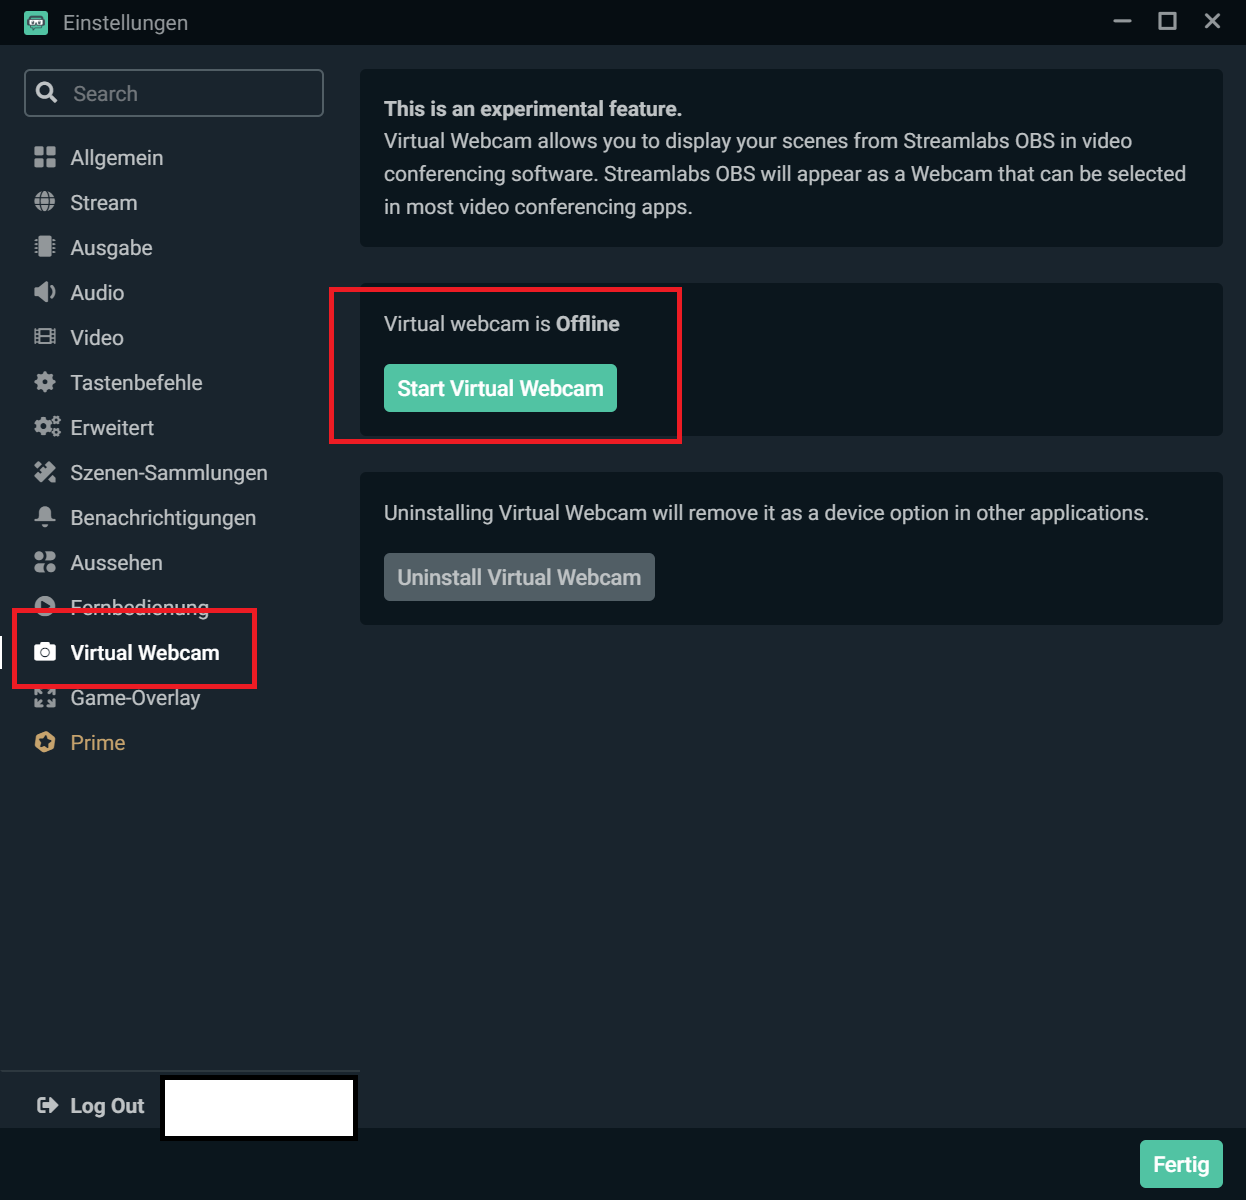The width and height of the screenshot is (1246, 1200).
Task: Click the Tastenbefehle gear icon
Action: (x=45, y=382)
